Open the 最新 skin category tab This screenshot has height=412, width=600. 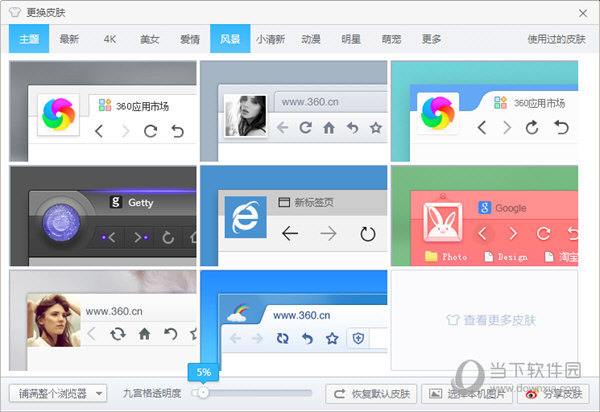click(x=69, y=39)
